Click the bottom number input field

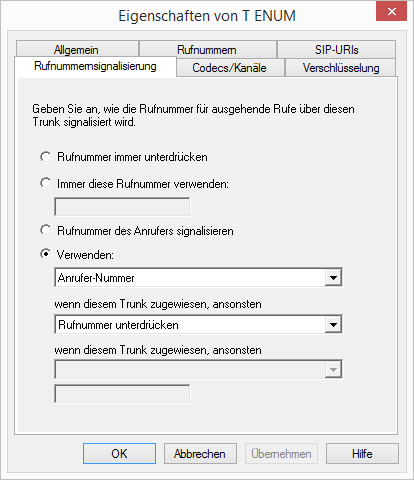122,394
